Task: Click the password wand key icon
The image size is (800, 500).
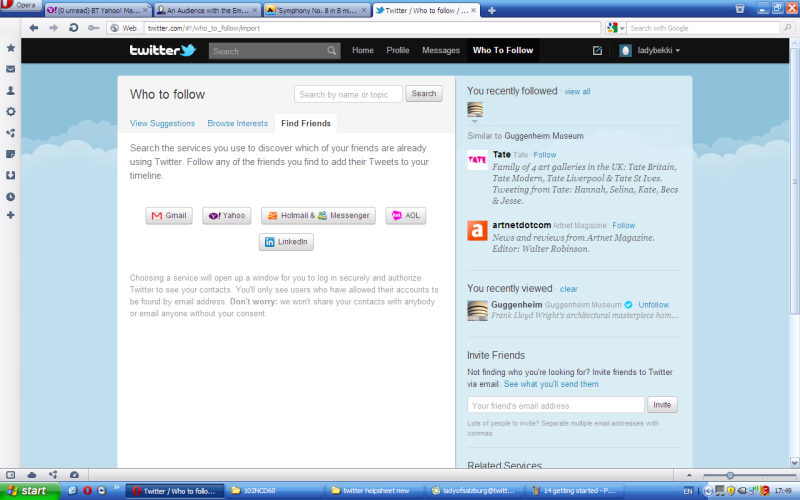Action: 93,28
